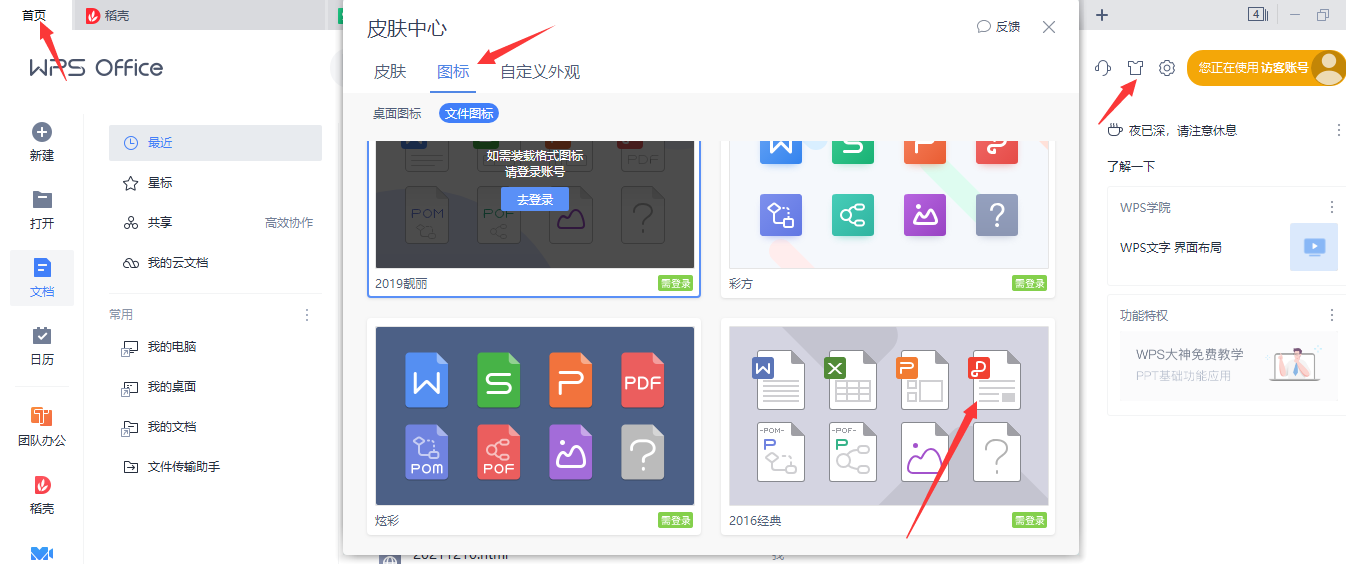
Task: Click the window count indicator showing 4
Action: pyautogui.click(x=1258, y=14)
